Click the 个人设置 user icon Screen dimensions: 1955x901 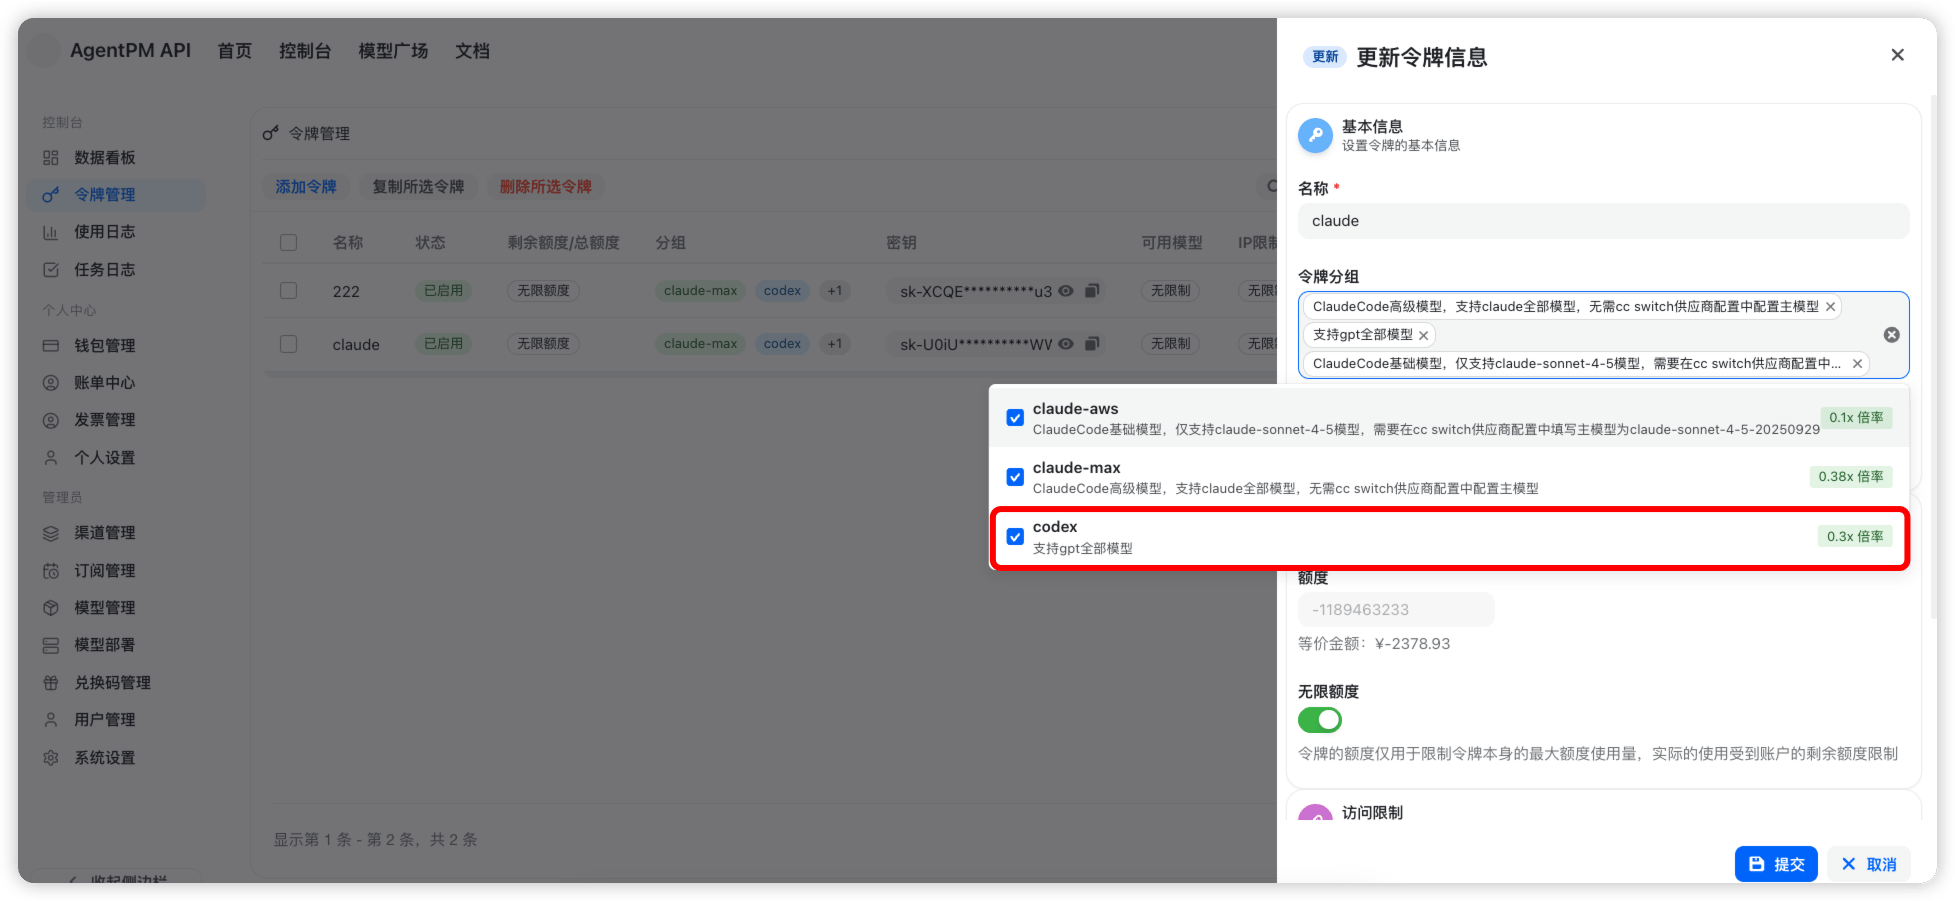50,458
